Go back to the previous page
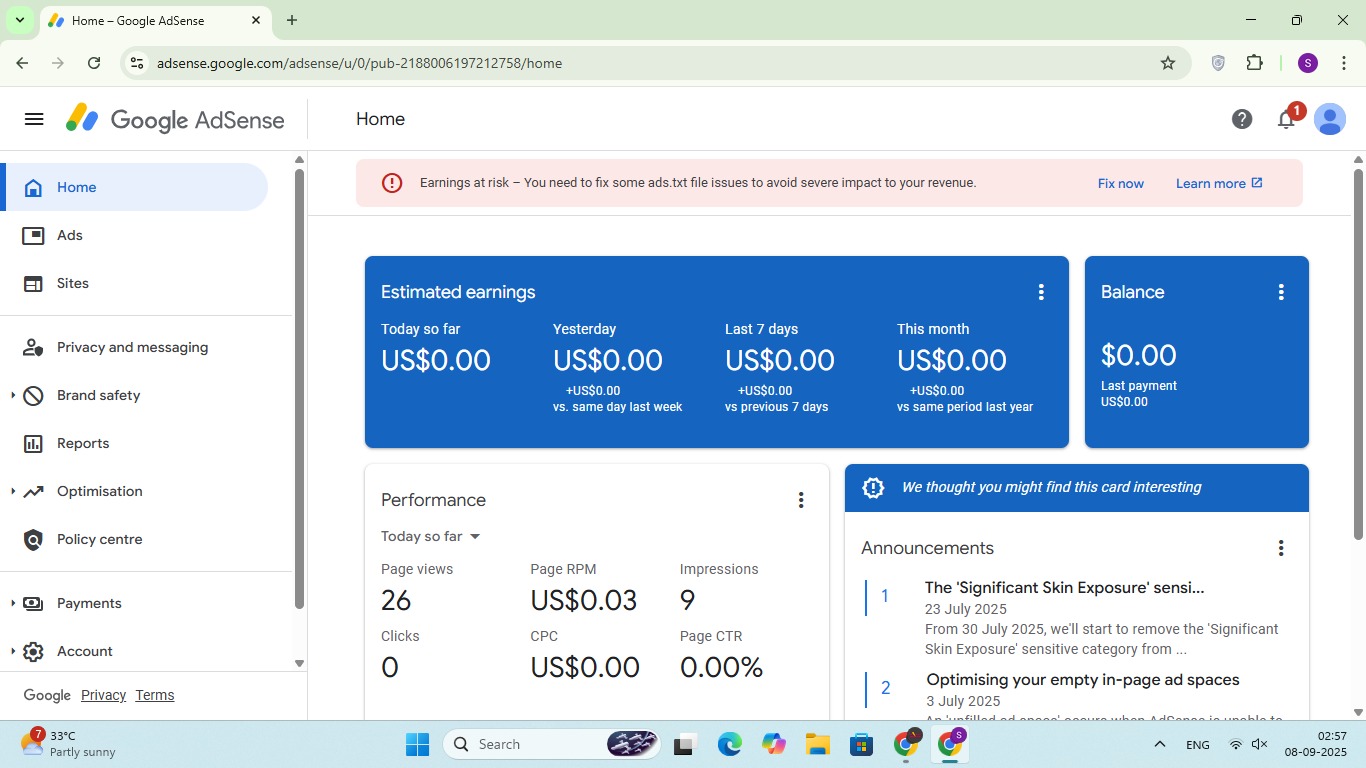Screen dimensions: 1366x768 22,63
